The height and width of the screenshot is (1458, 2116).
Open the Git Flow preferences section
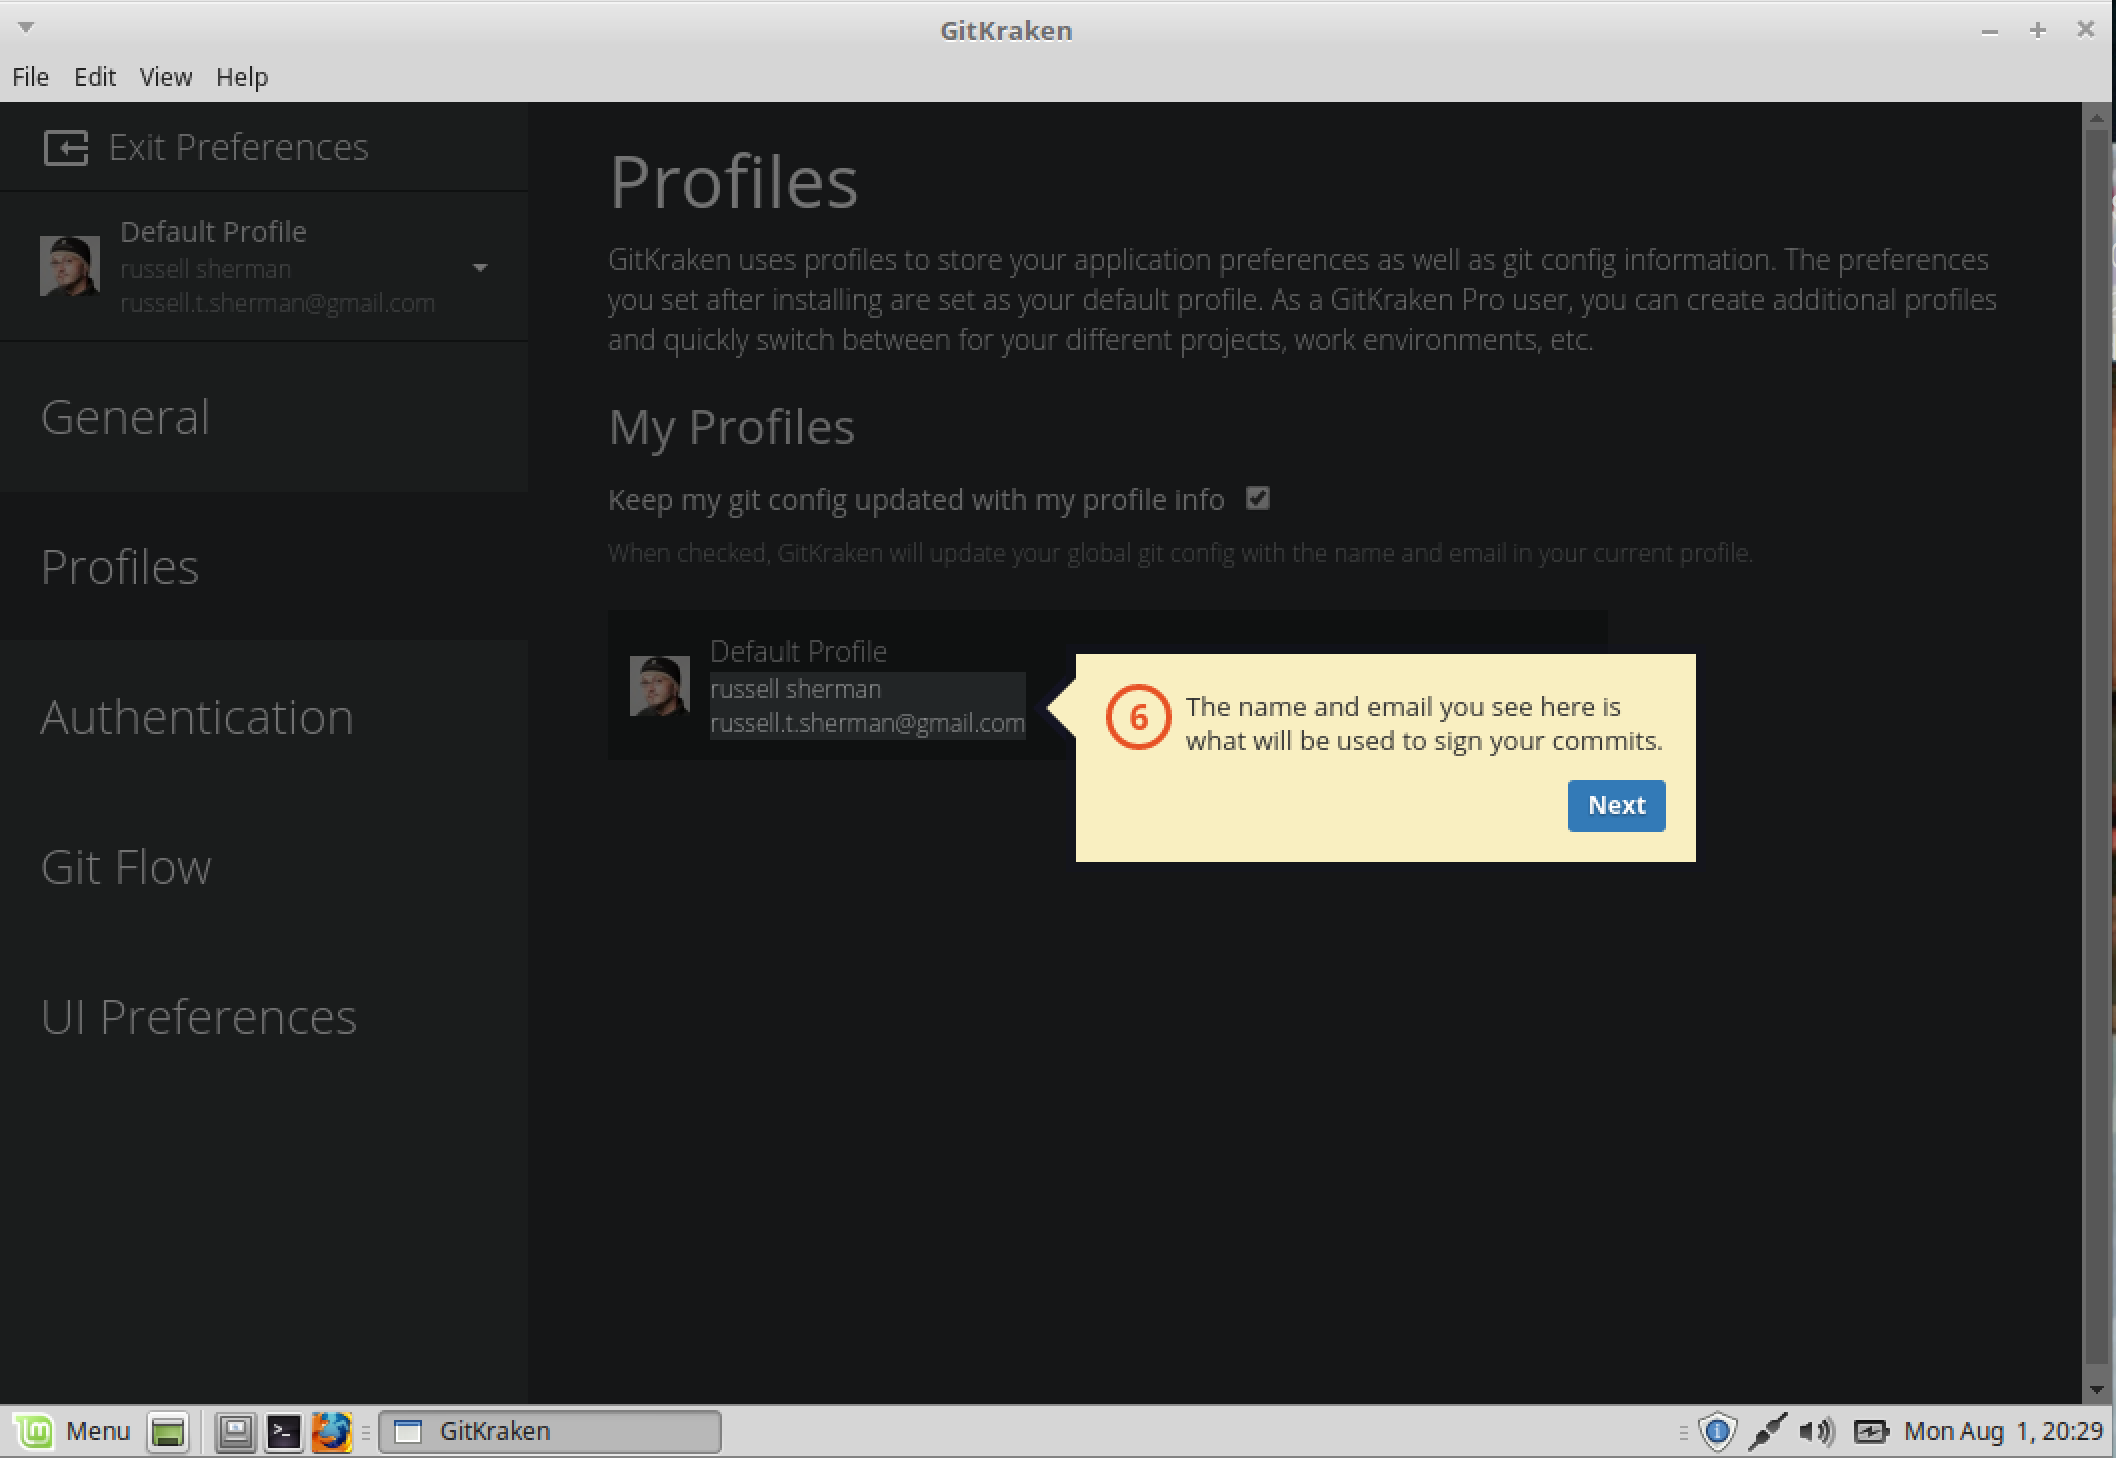264,867
